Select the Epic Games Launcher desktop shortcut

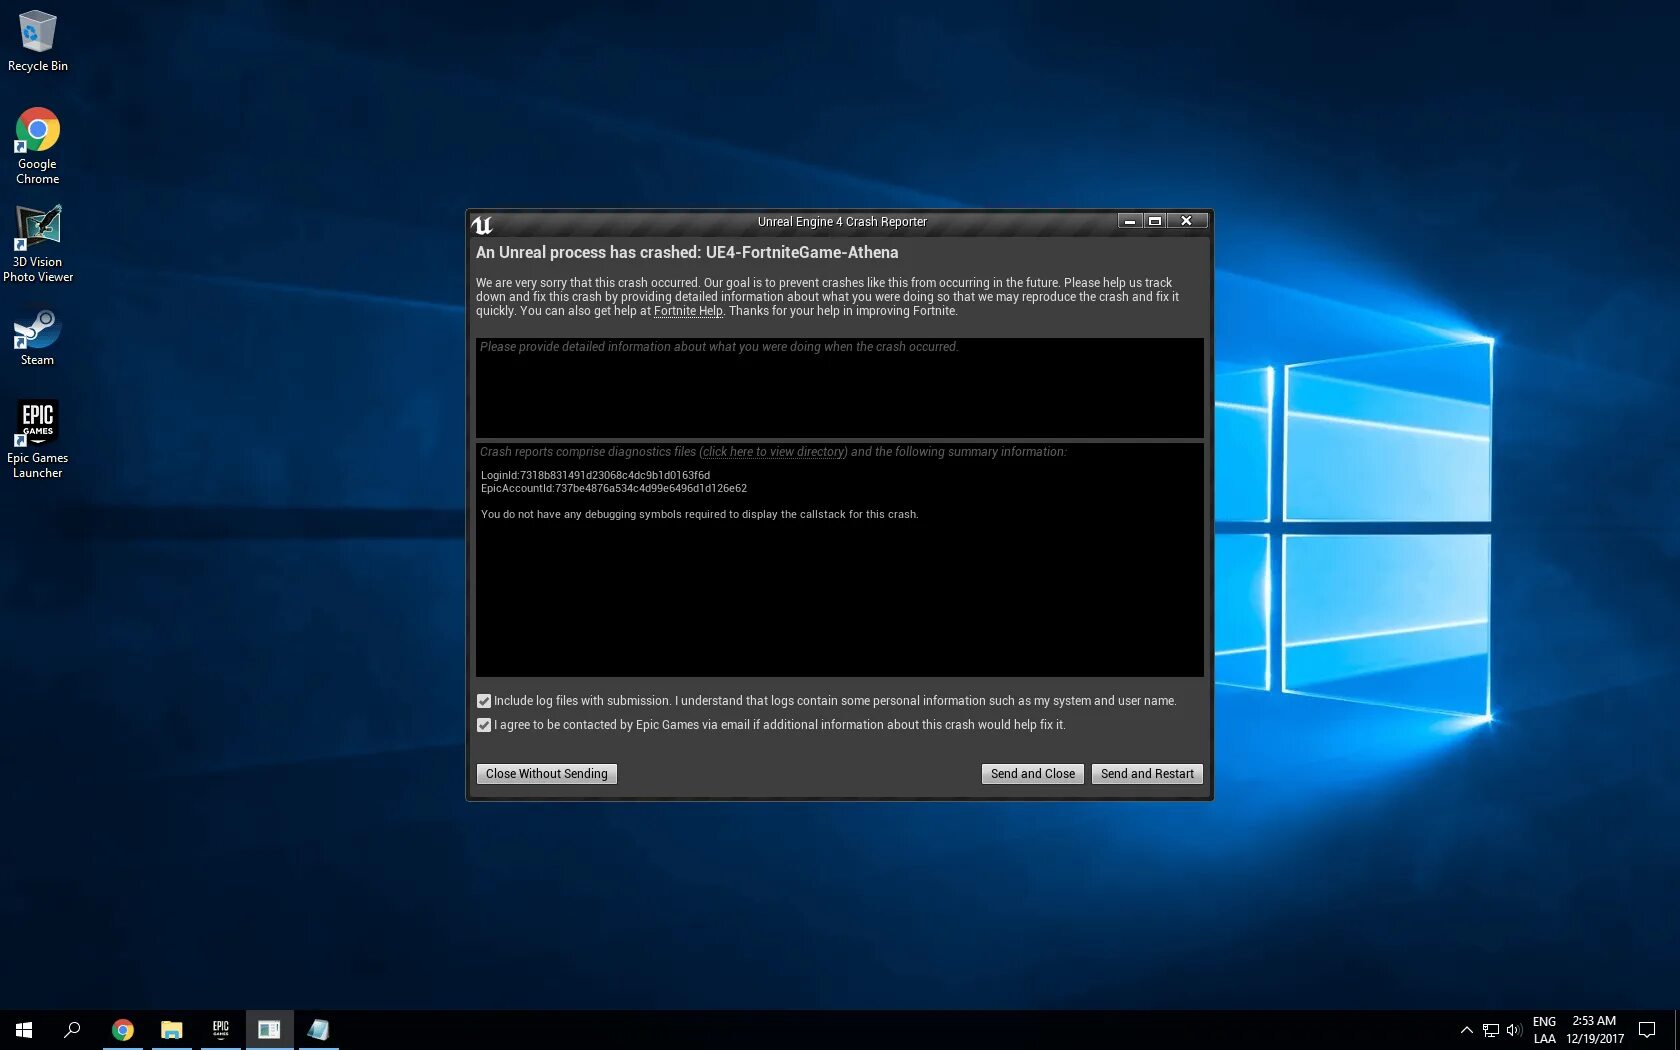(x=38, y=439)
